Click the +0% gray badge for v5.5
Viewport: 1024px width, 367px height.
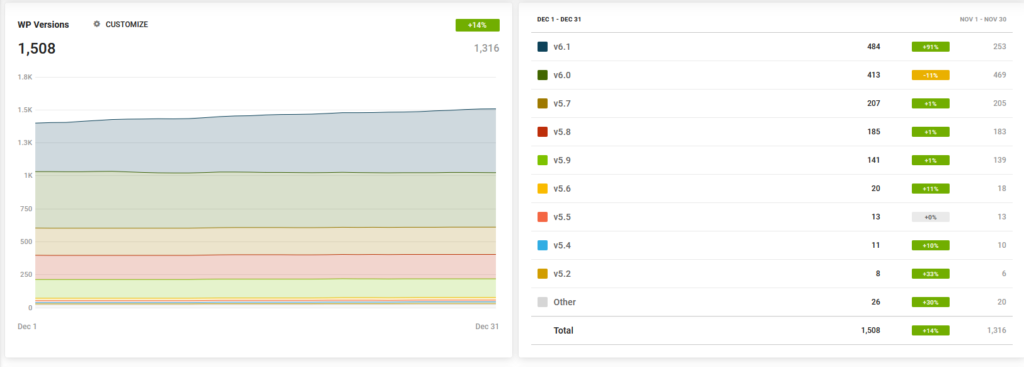[931, 217]
